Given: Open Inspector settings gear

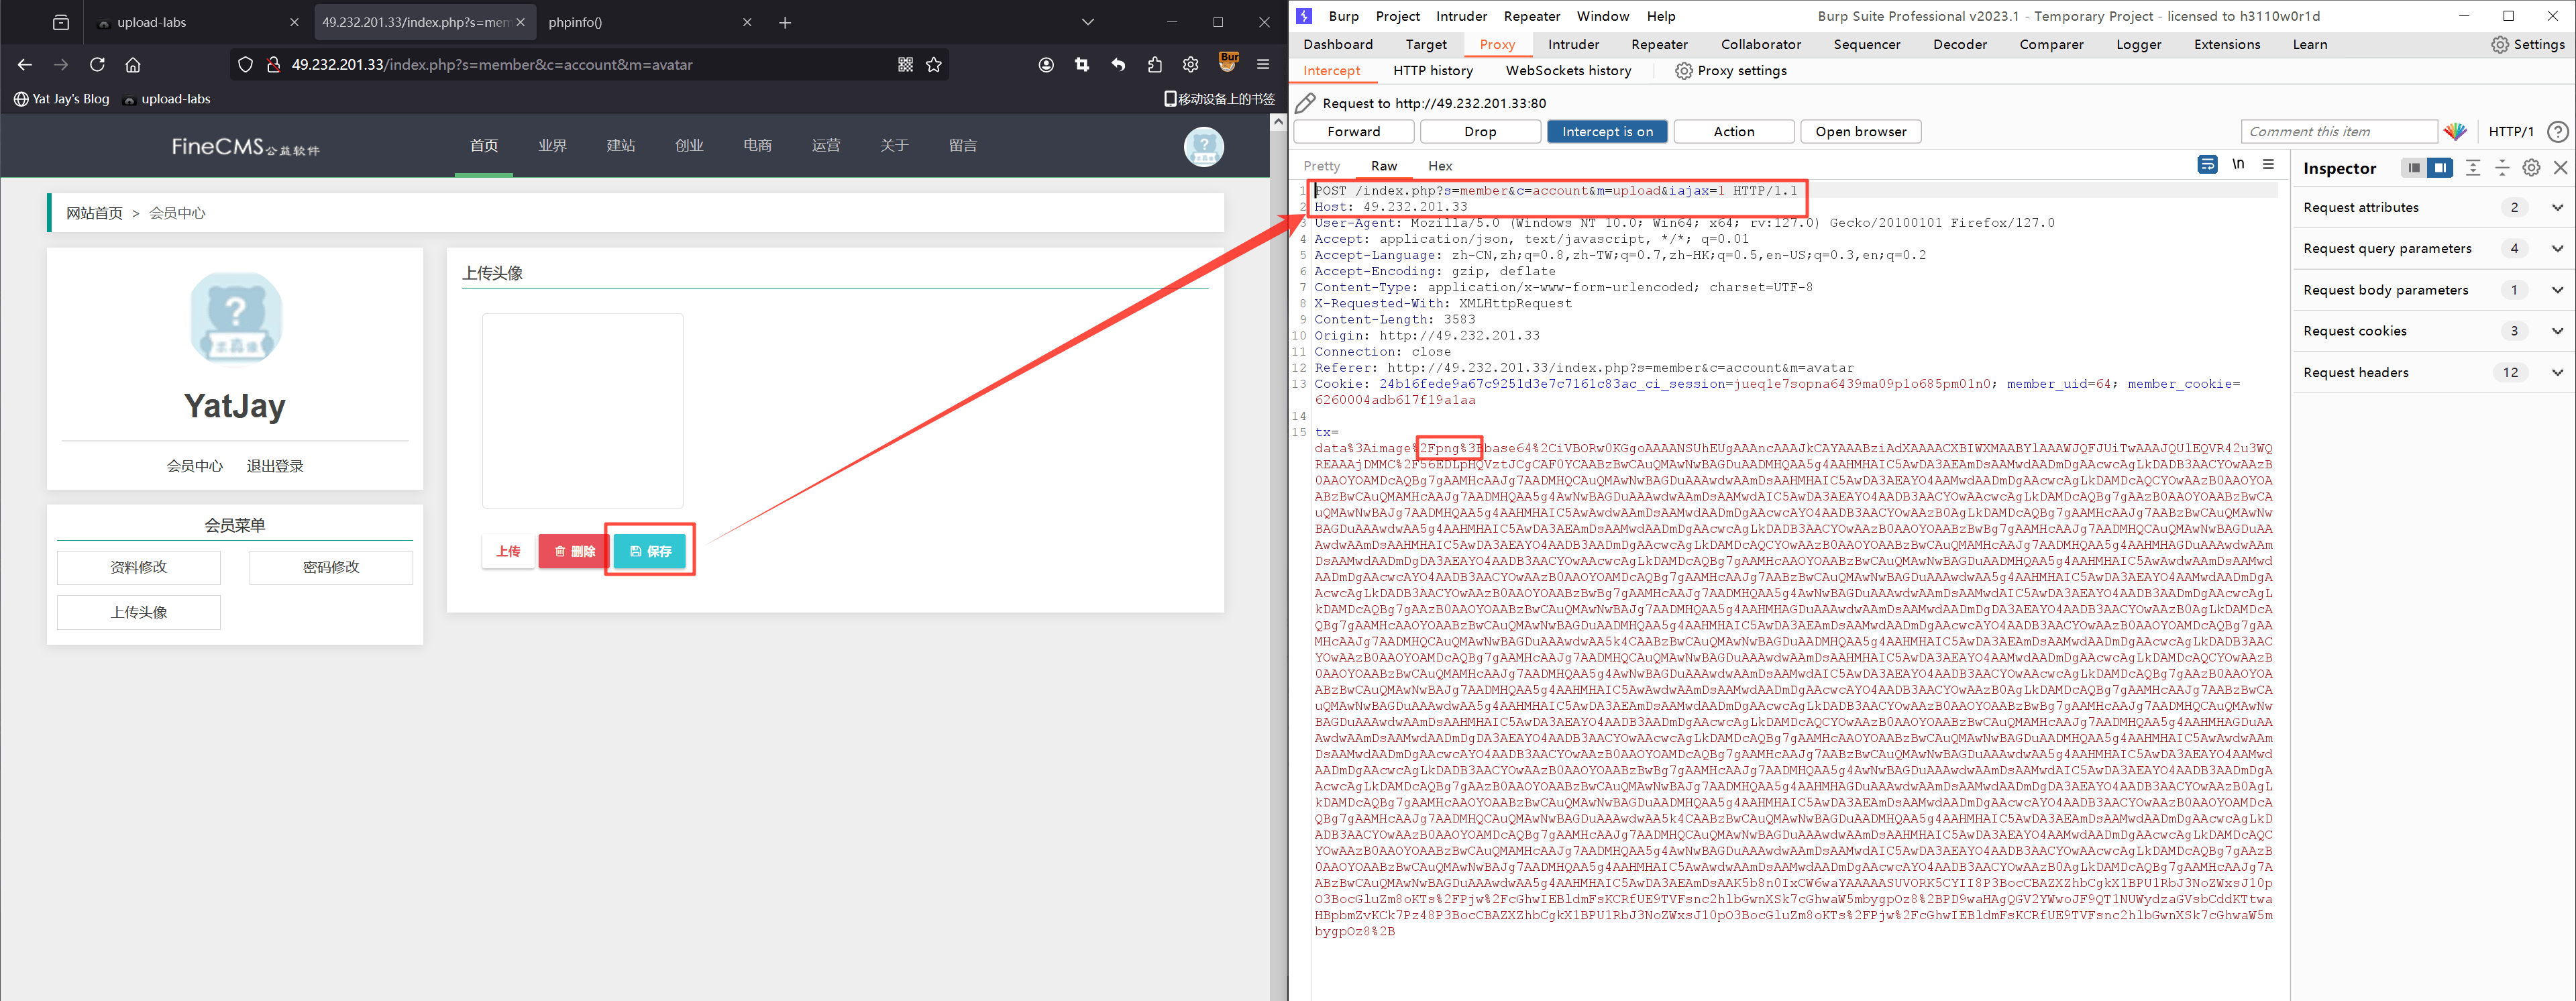Looking at the screenshot, I should click(2531, 168).
